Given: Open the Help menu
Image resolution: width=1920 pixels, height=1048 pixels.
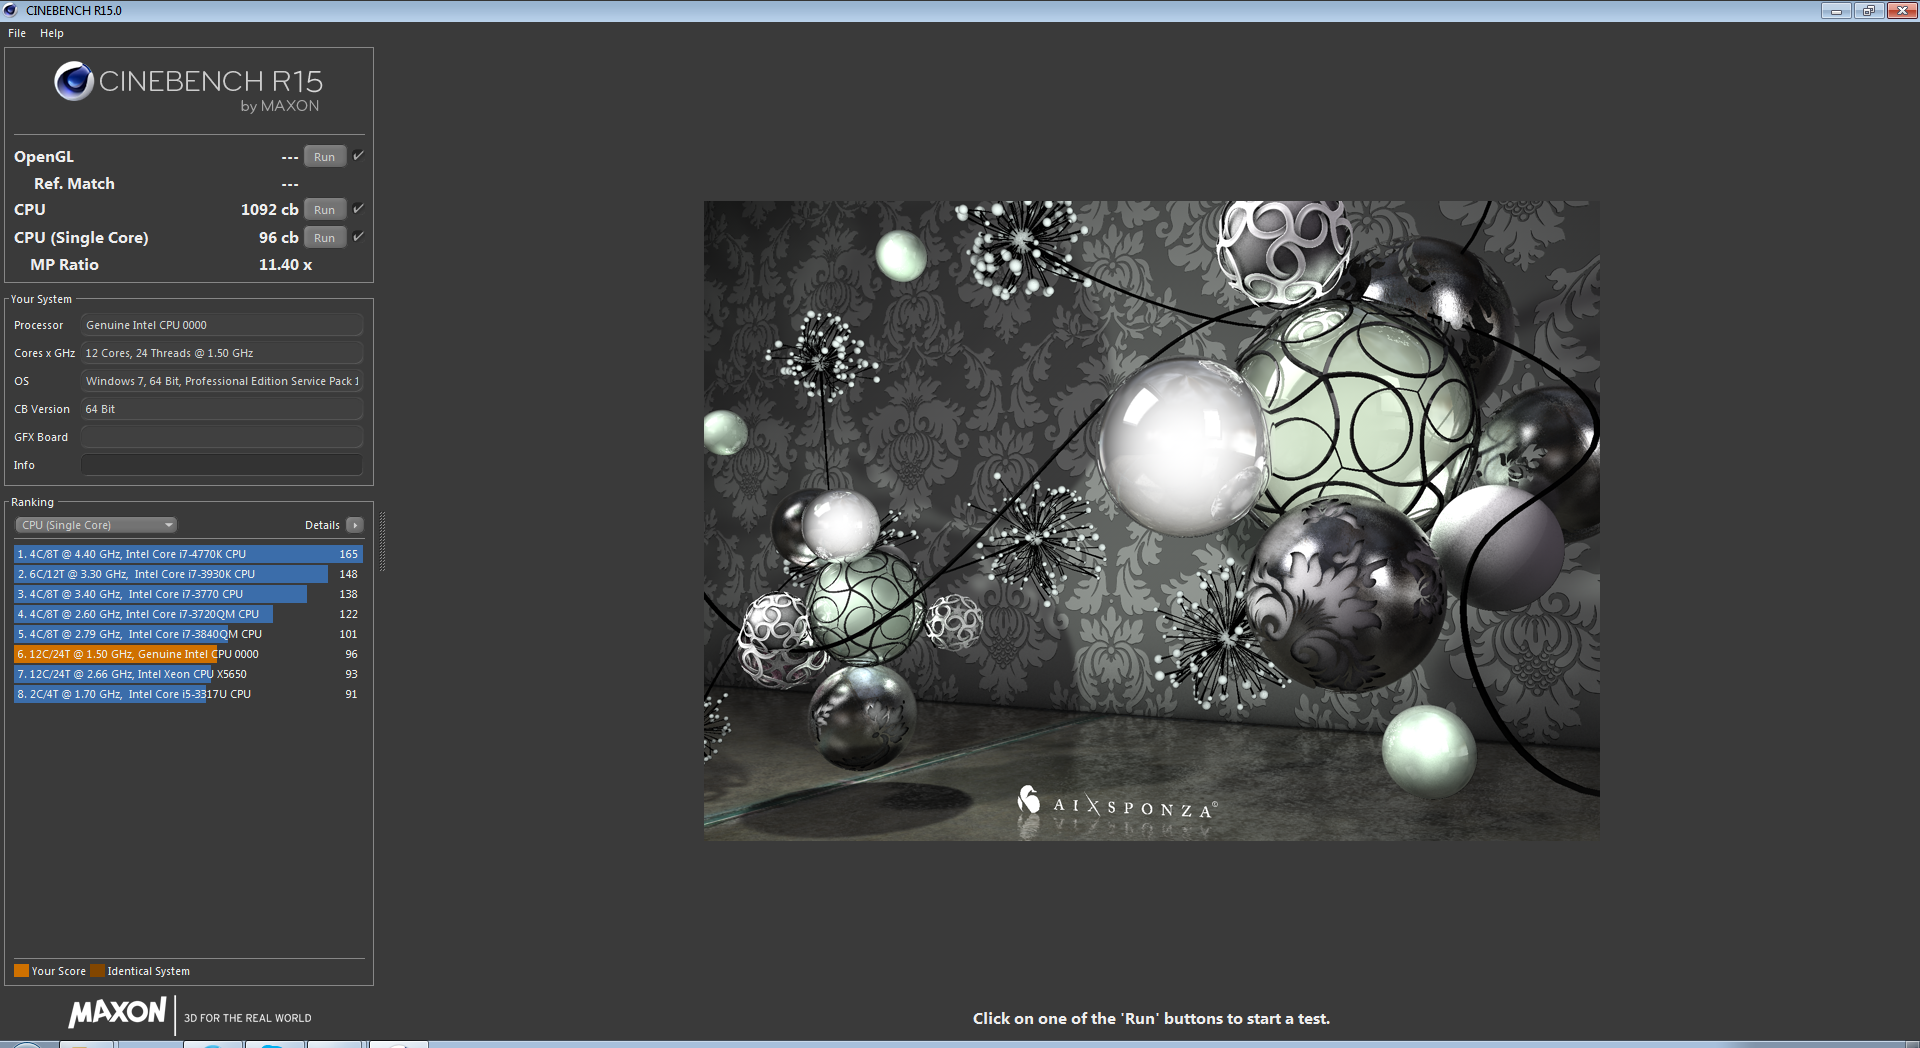Looking at the screenshot, I should (52, 33).
